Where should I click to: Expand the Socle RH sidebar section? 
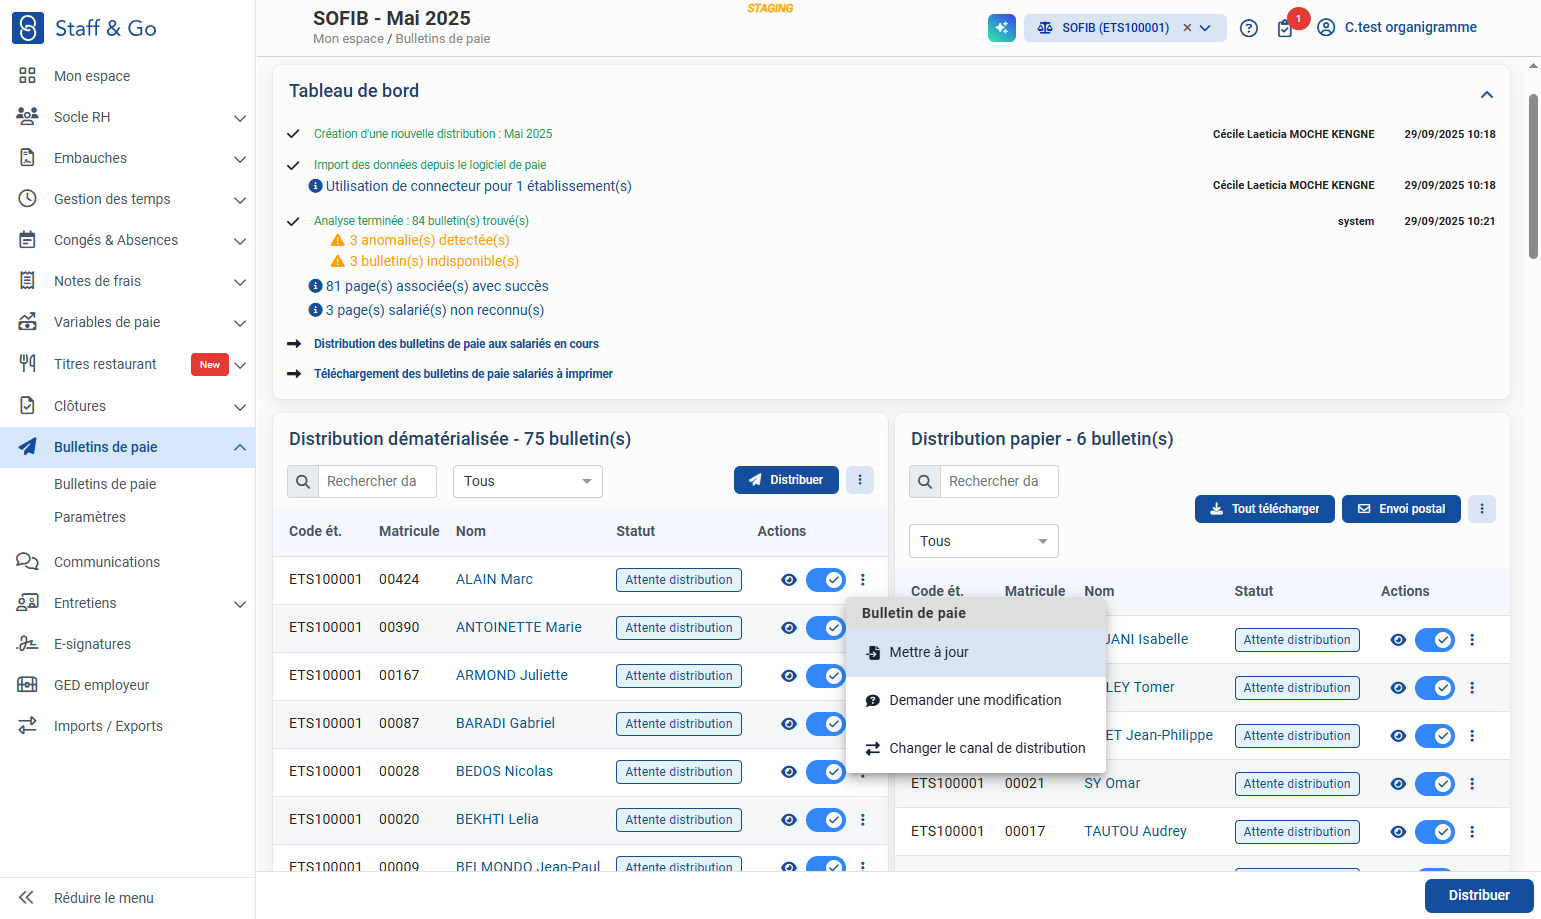click(x=240, y=118)
